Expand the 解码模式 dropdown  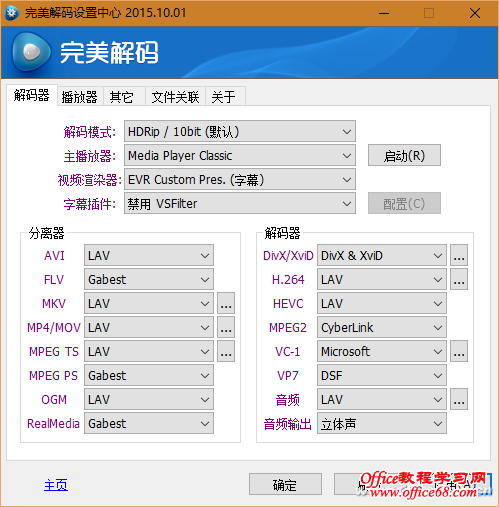tap(240, 131)
